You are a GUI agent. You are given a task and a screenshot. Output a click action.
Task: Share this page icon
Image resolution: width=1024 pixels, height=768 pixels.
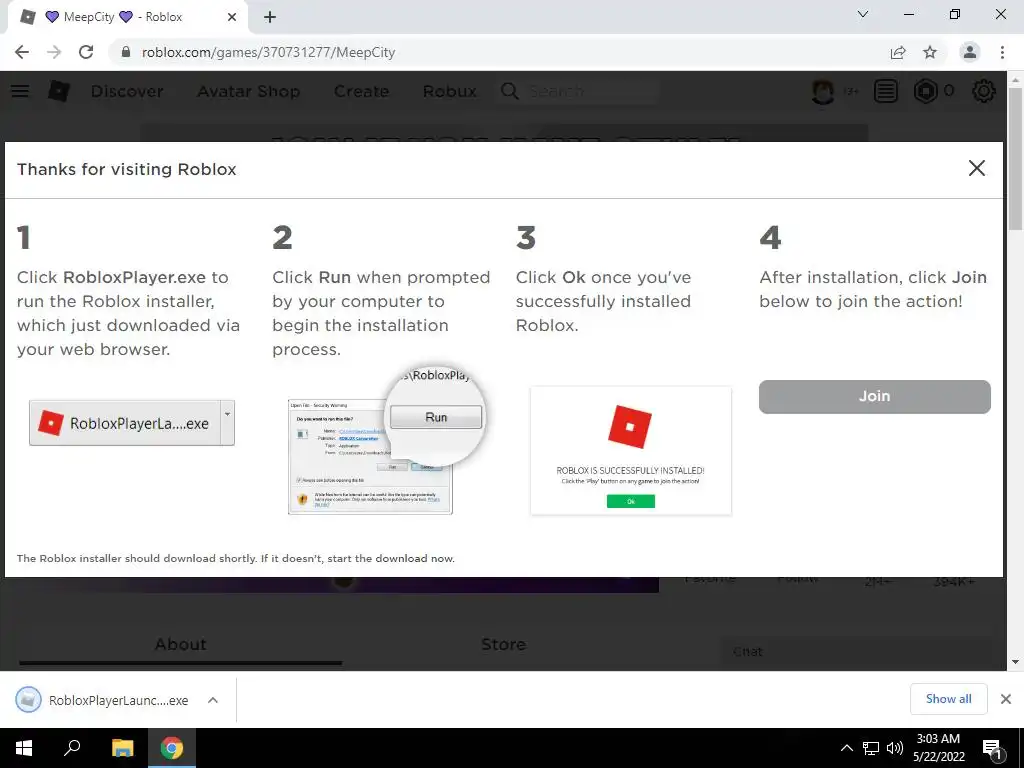point(898,52)
